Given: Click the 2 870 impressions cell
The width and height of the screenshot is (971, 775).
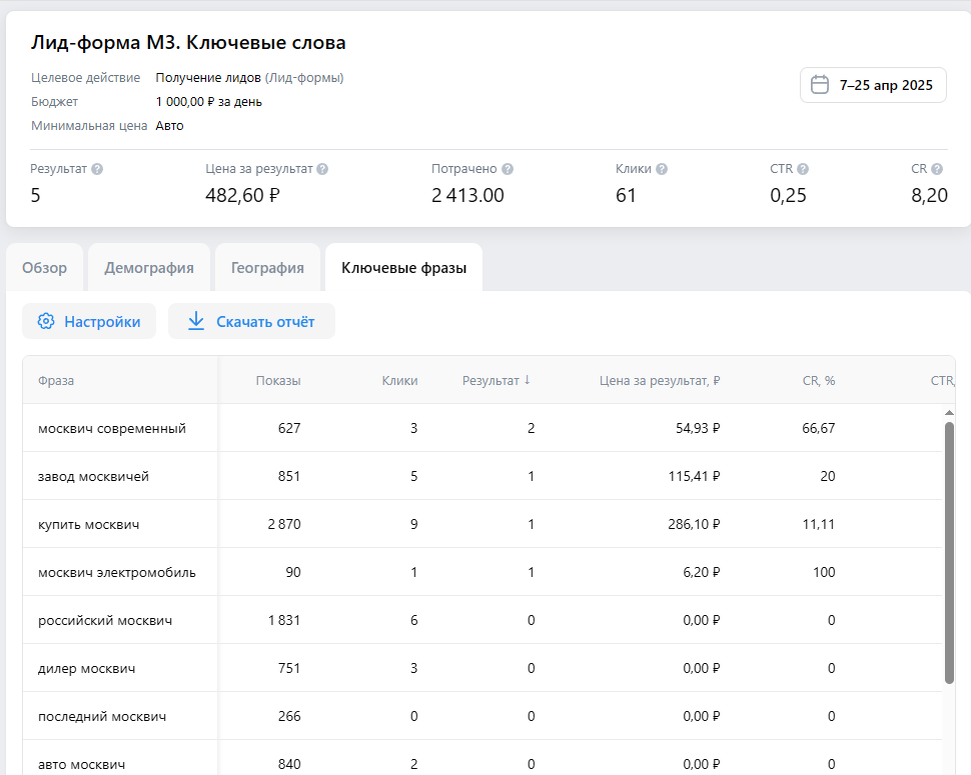Looking at the screenshot, I should tap(284, 524).
